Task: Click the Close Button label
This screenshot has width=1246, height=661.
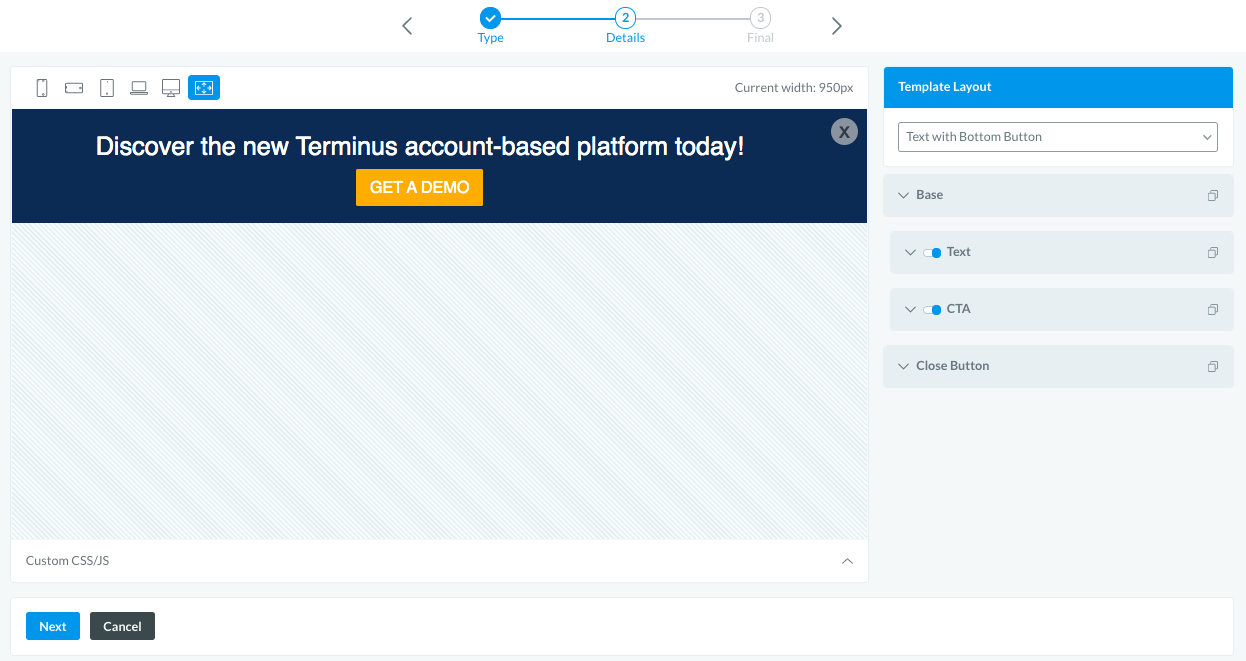Action: [x=952, y=366]
